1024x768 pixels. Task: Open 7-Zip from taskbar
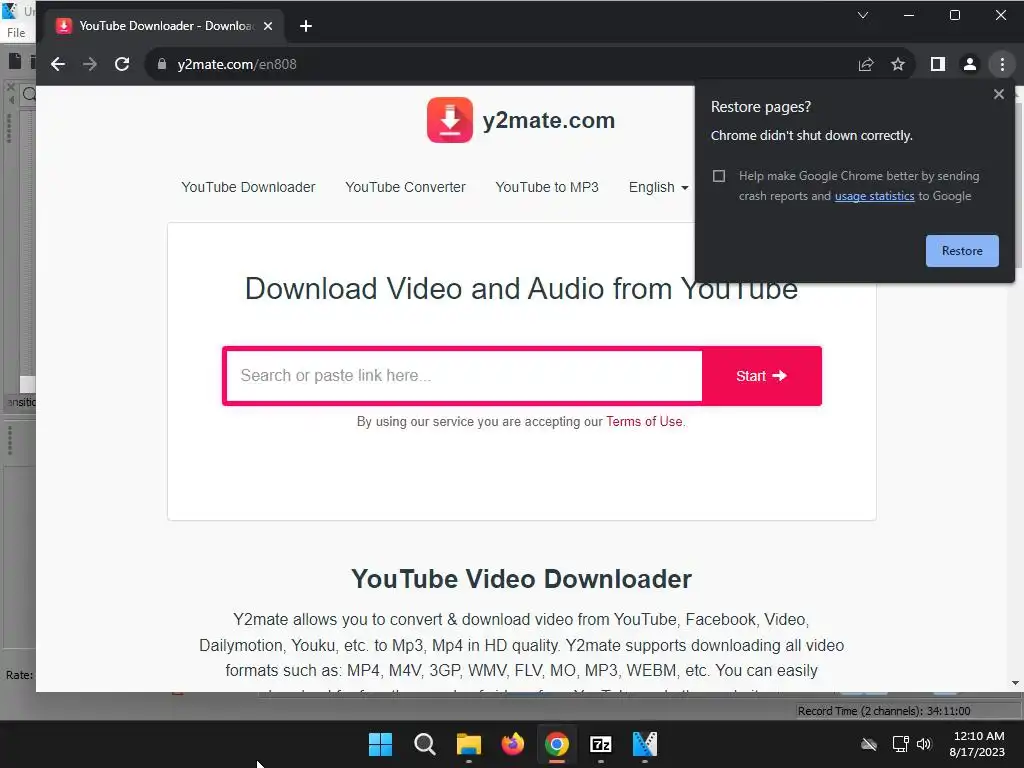[601, 744]
